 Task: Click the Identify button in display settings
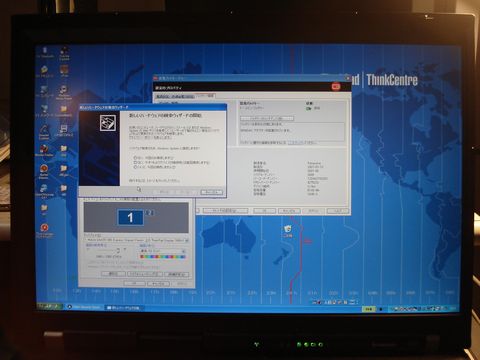pos(113,274)
